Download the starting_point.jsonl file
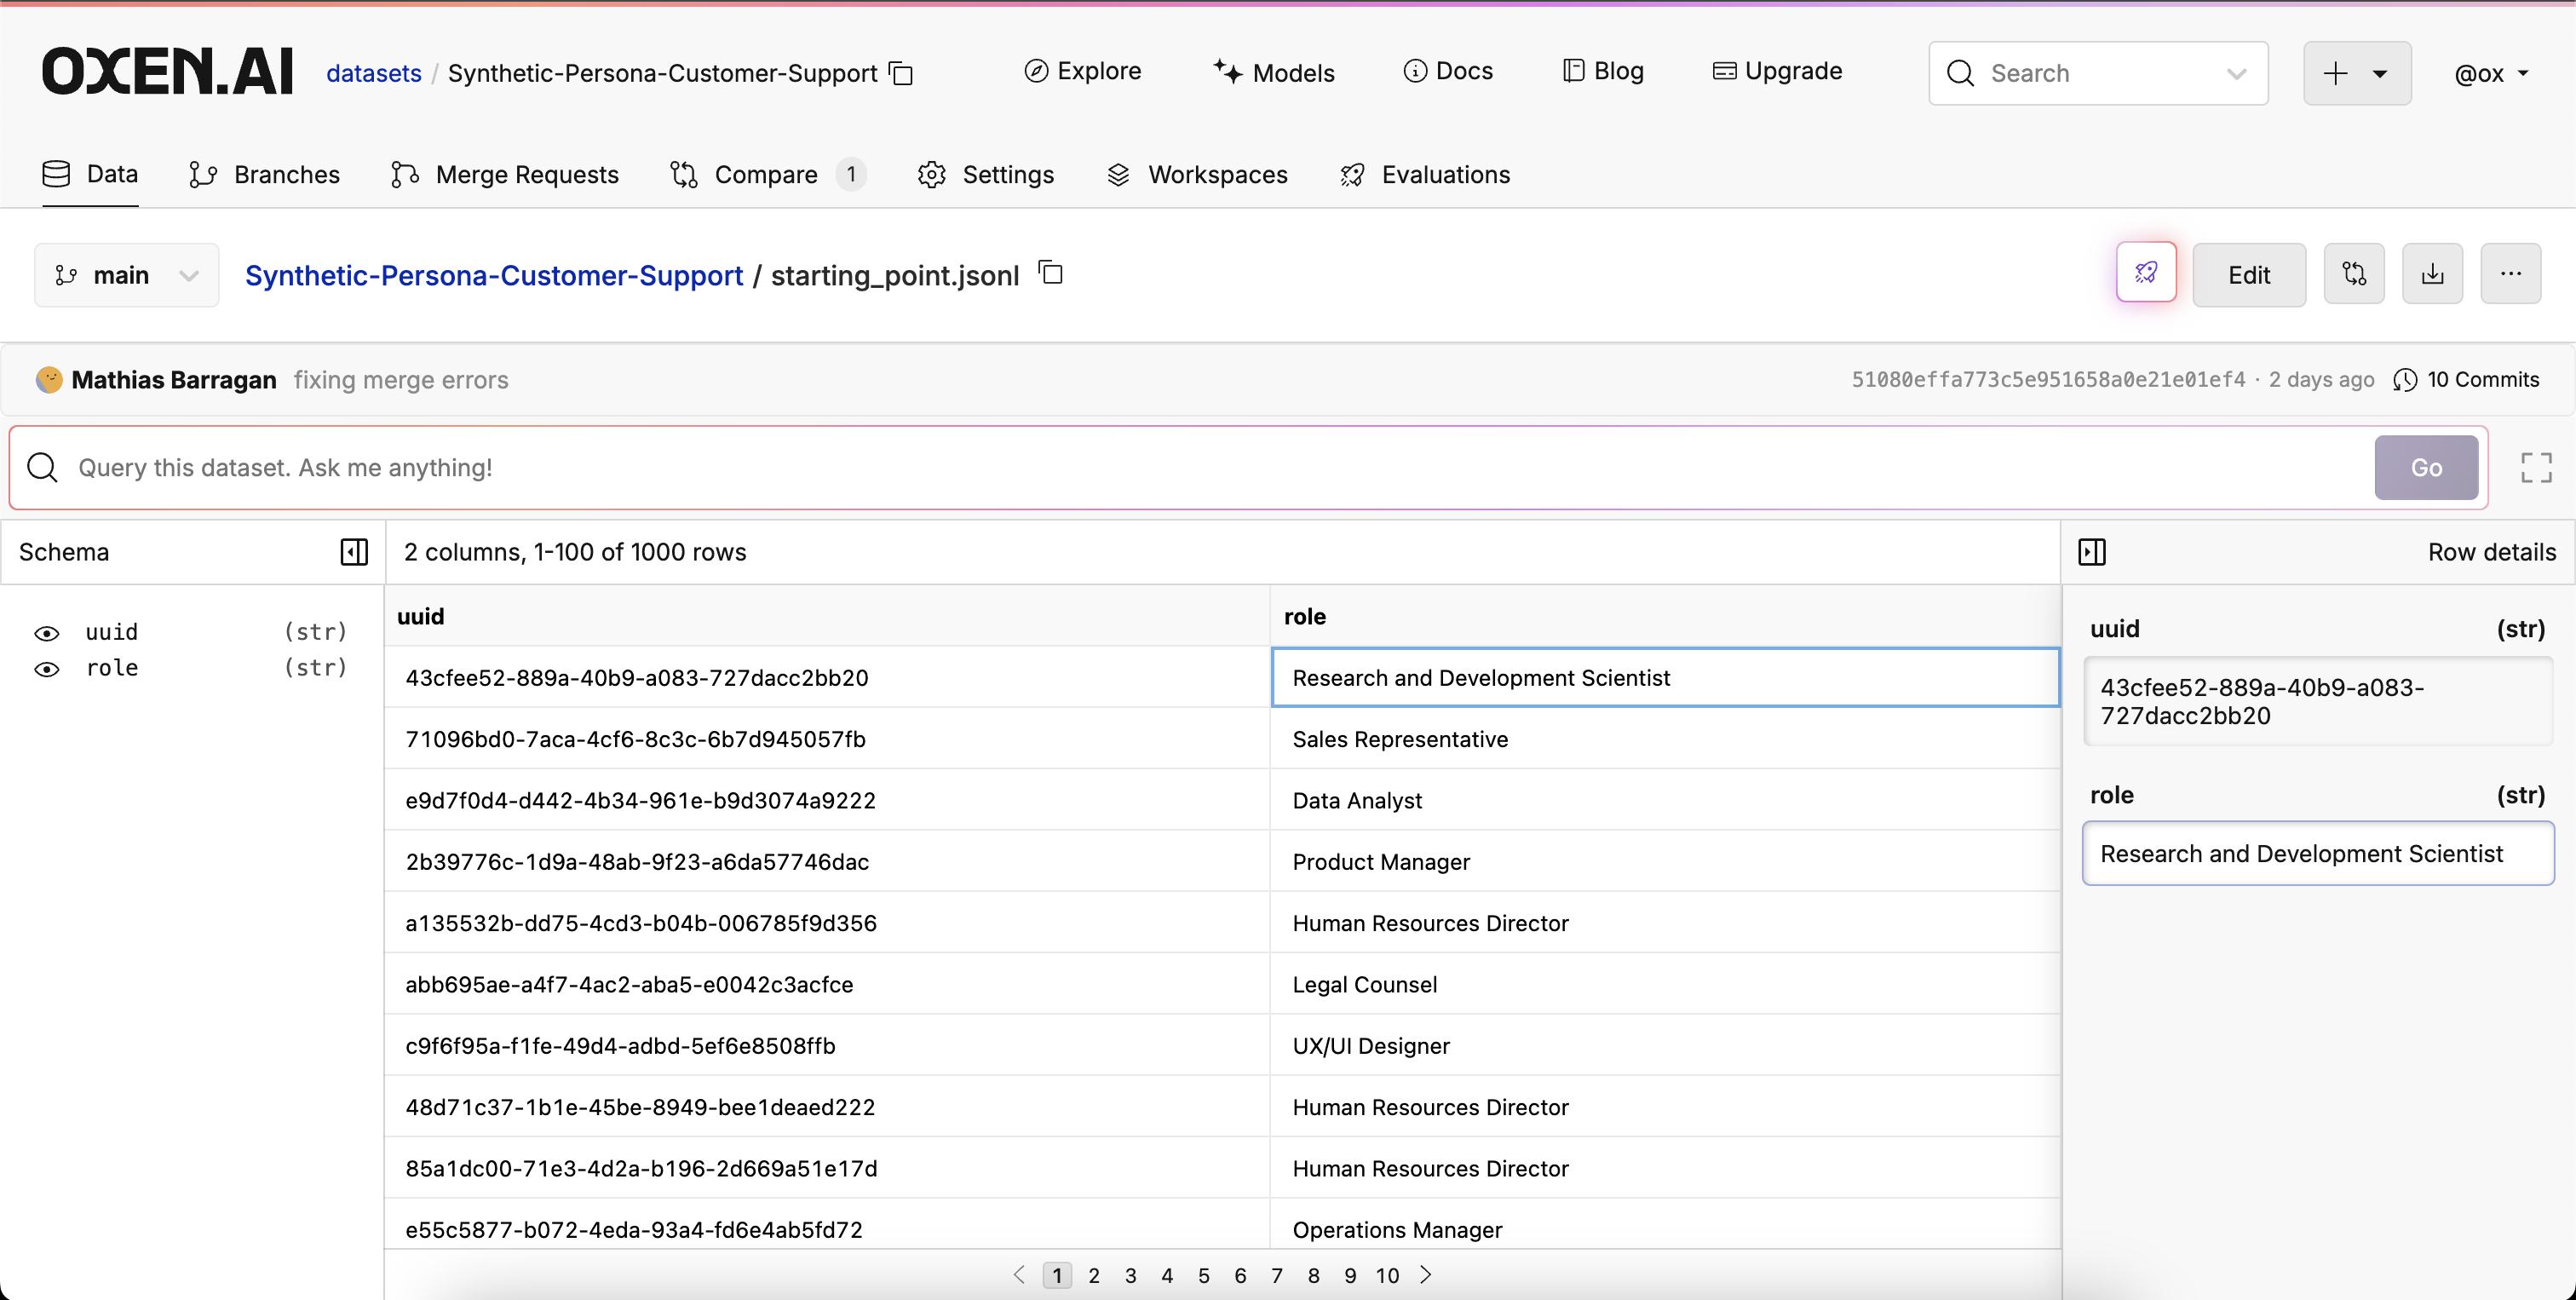This screenshot has width=2576, height=1300. (2432, 274)
